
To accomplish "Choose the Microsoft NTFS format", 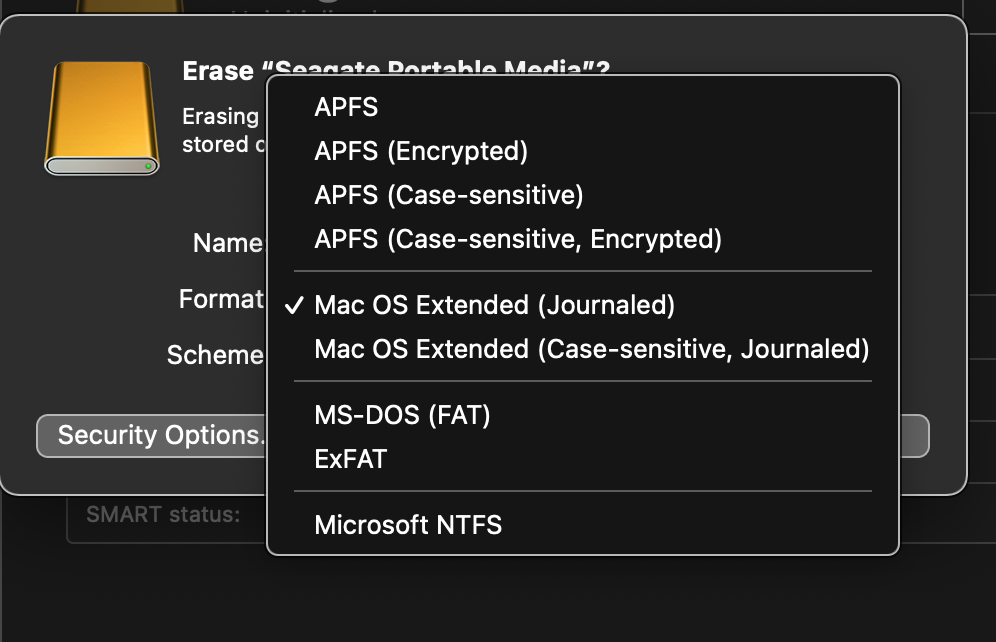I will pyautogui.click(x=408, y=525).
